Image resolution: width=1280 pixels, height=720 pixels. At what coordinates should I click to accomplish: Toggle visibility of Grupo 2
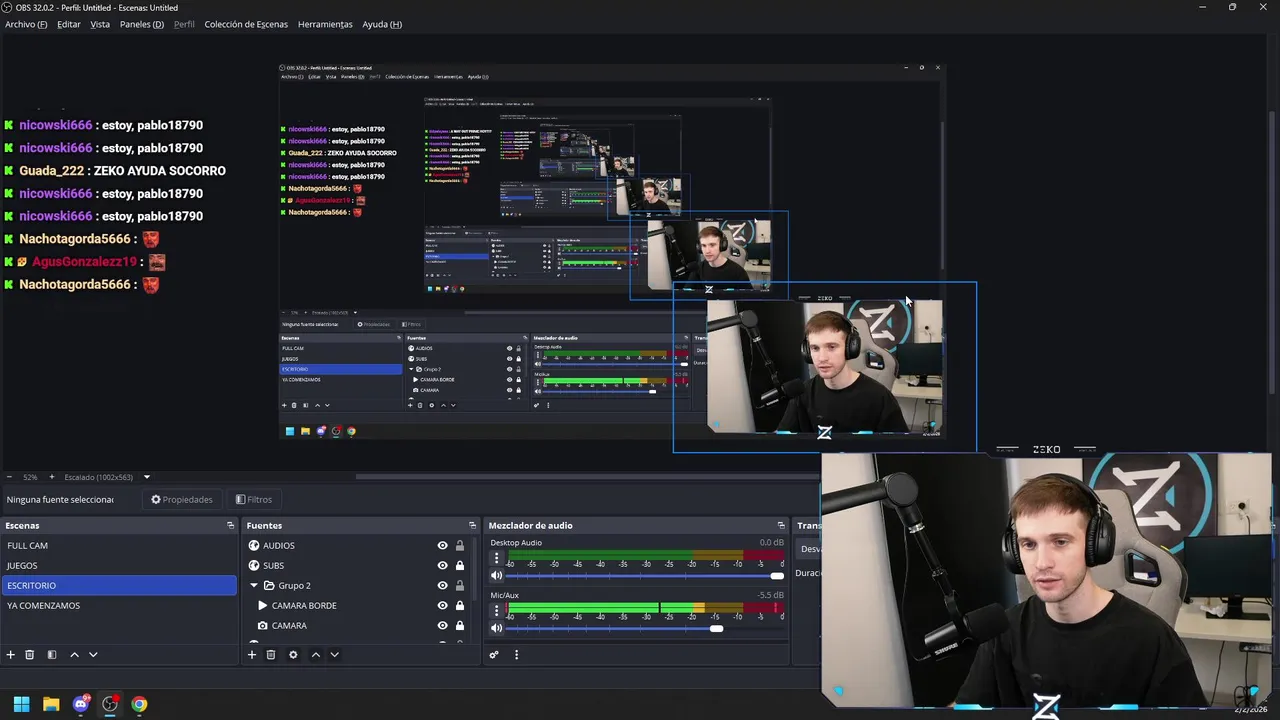442,586
